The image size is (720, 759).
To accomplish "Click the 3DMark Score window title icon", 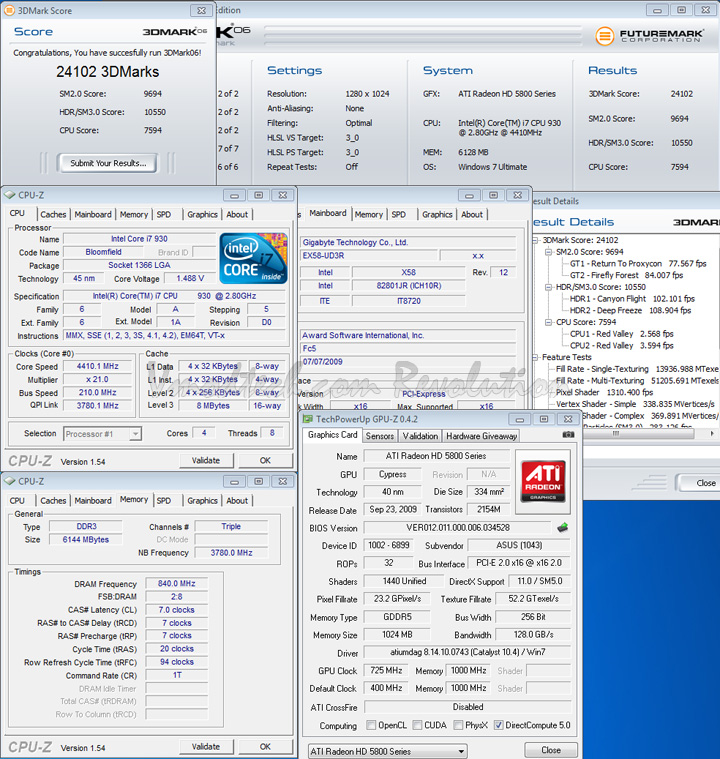I will (x=9, y=10).
